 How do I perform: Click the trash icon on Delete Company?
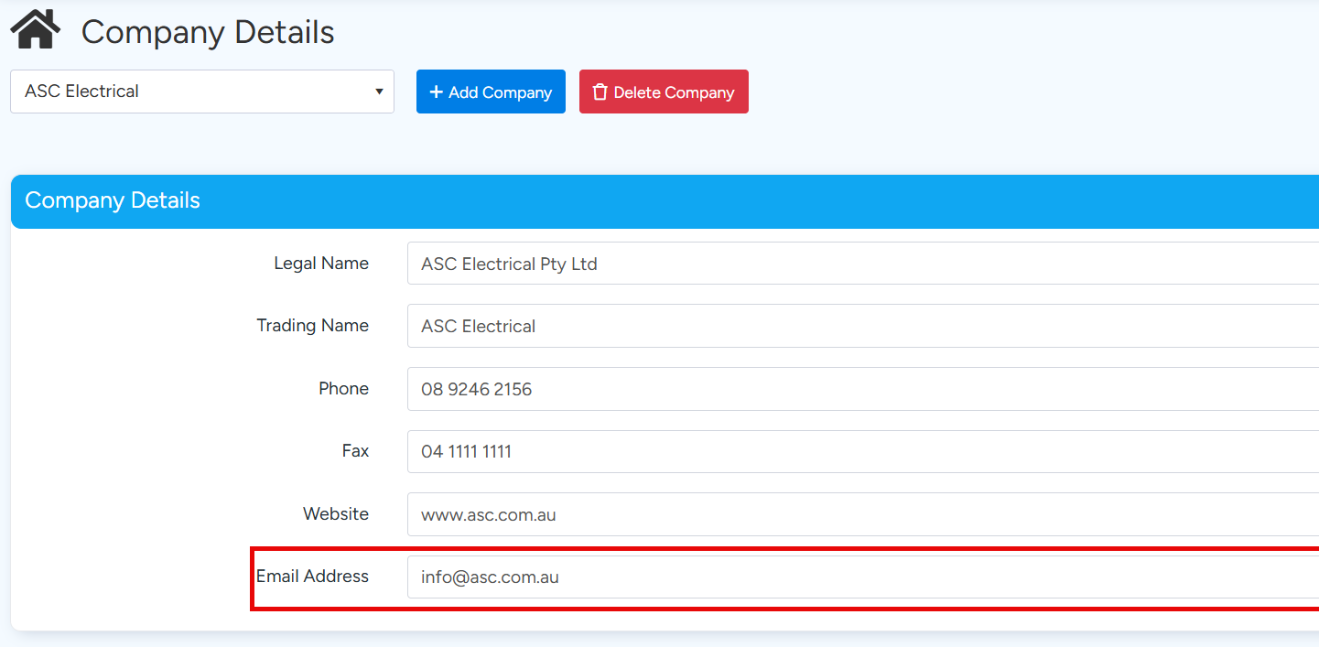point(600,92)
